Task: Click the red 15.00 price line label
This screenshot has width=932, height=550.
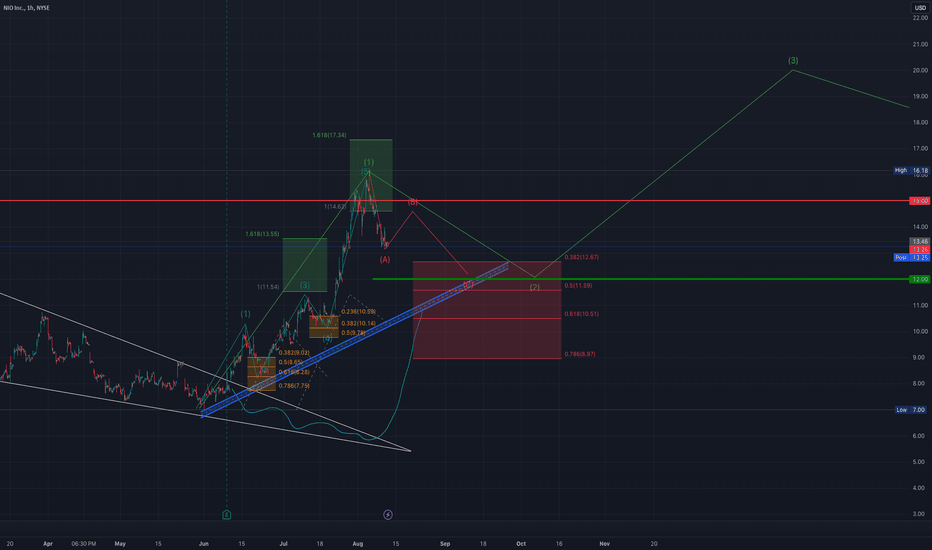Action: [920, 201]
